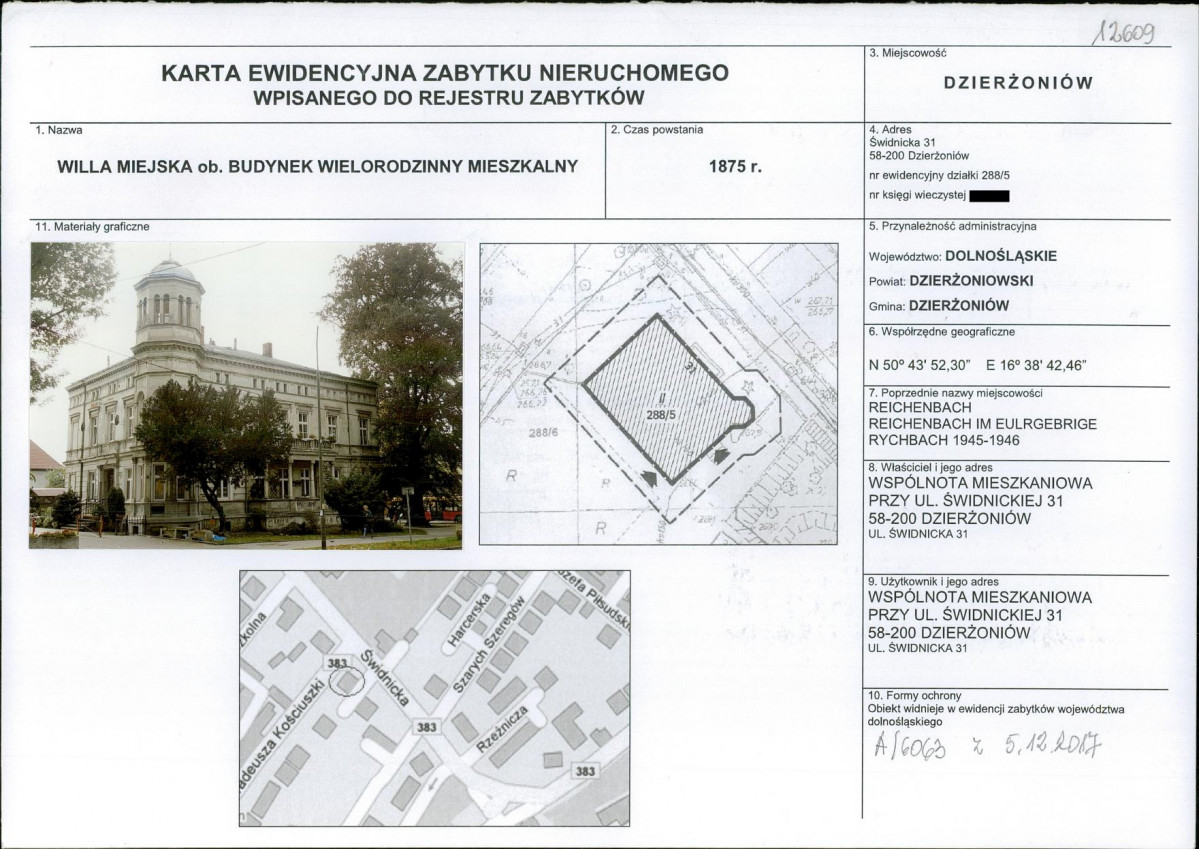The image size is (1199, 849).
Task: Click the cadastral plot plan drawing
Action: (x=658, y=394)
